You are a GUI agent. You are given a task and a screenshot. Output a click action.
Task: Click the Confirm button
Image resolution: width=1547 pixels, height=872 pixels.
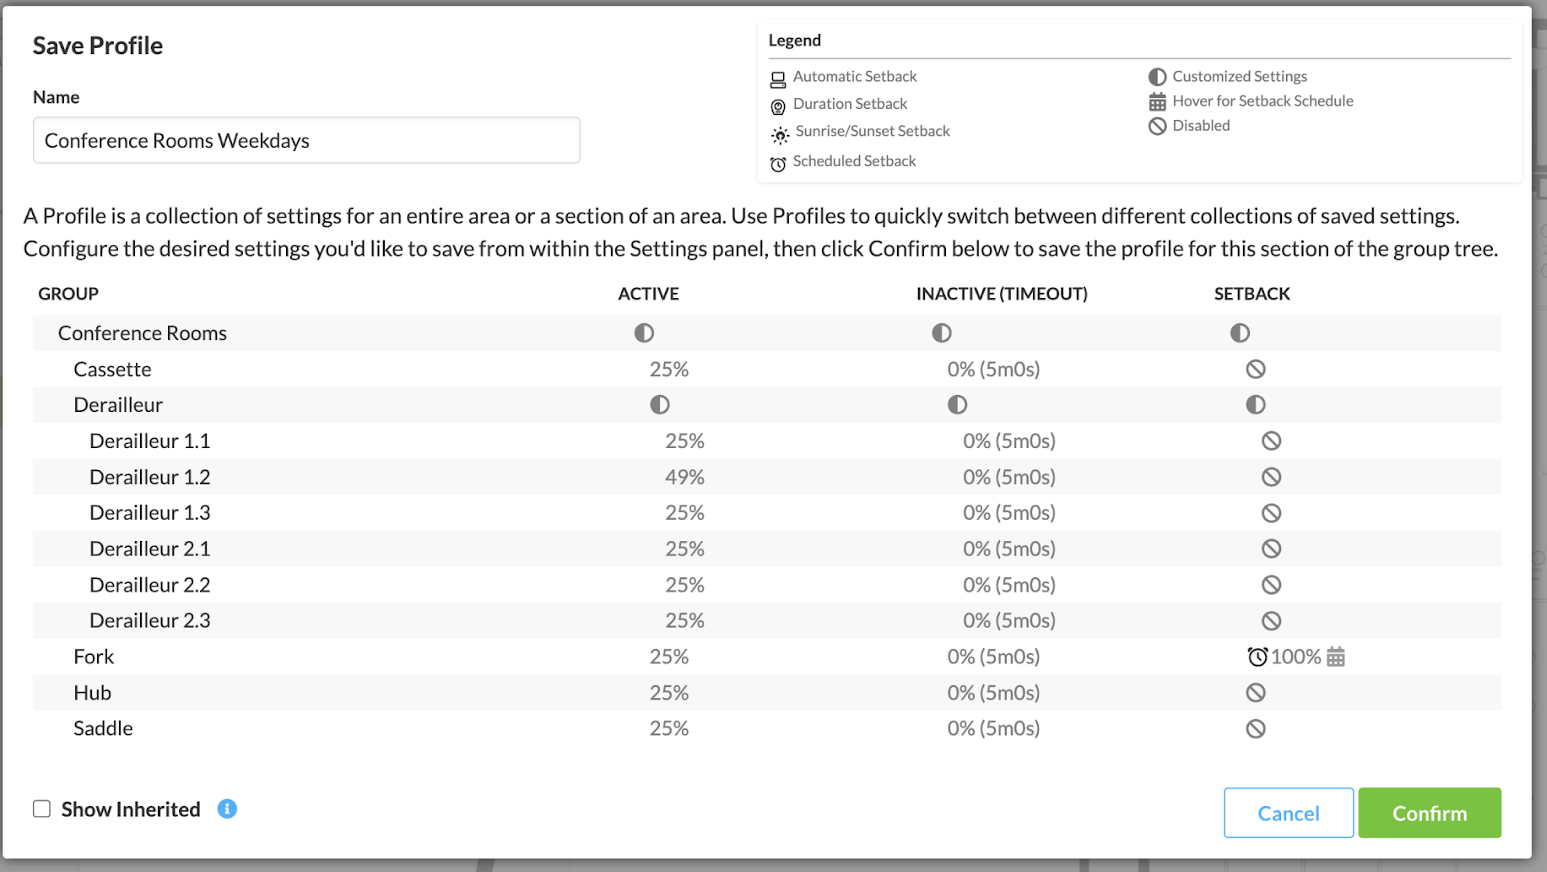click(1429, 813)
